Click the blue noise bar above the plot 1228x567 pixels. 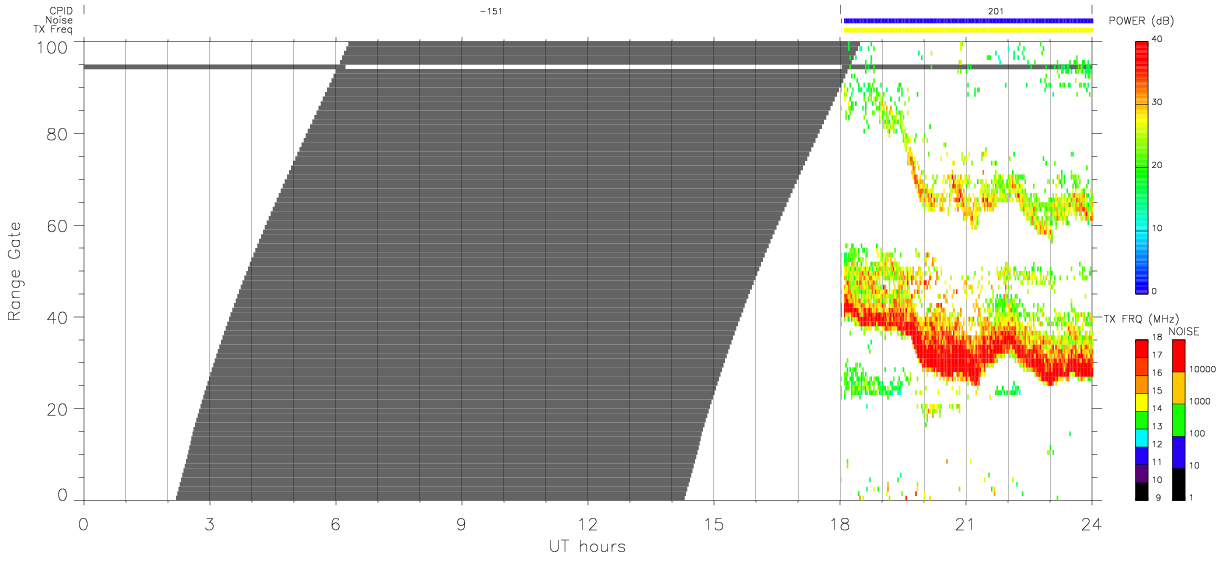967,20
